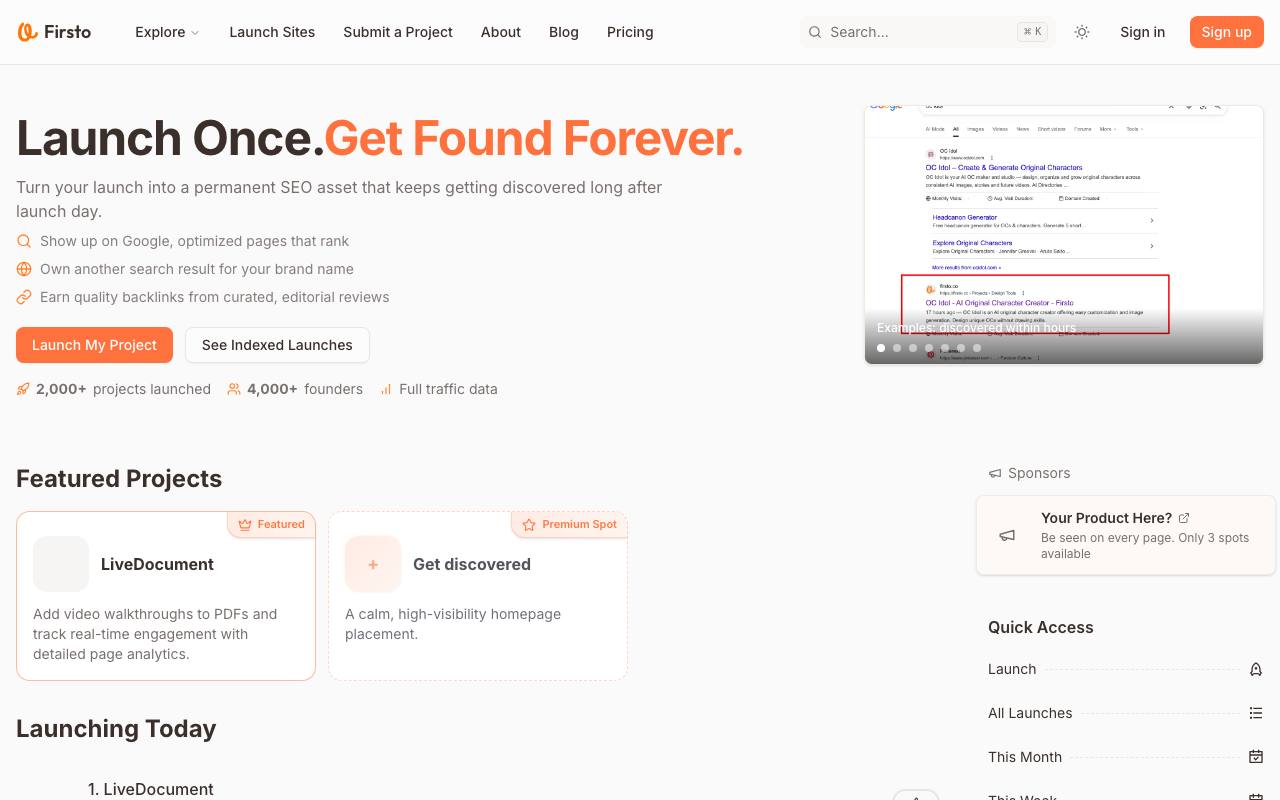Click the "4,000+ founders" stat text

(x=305, y=389)
